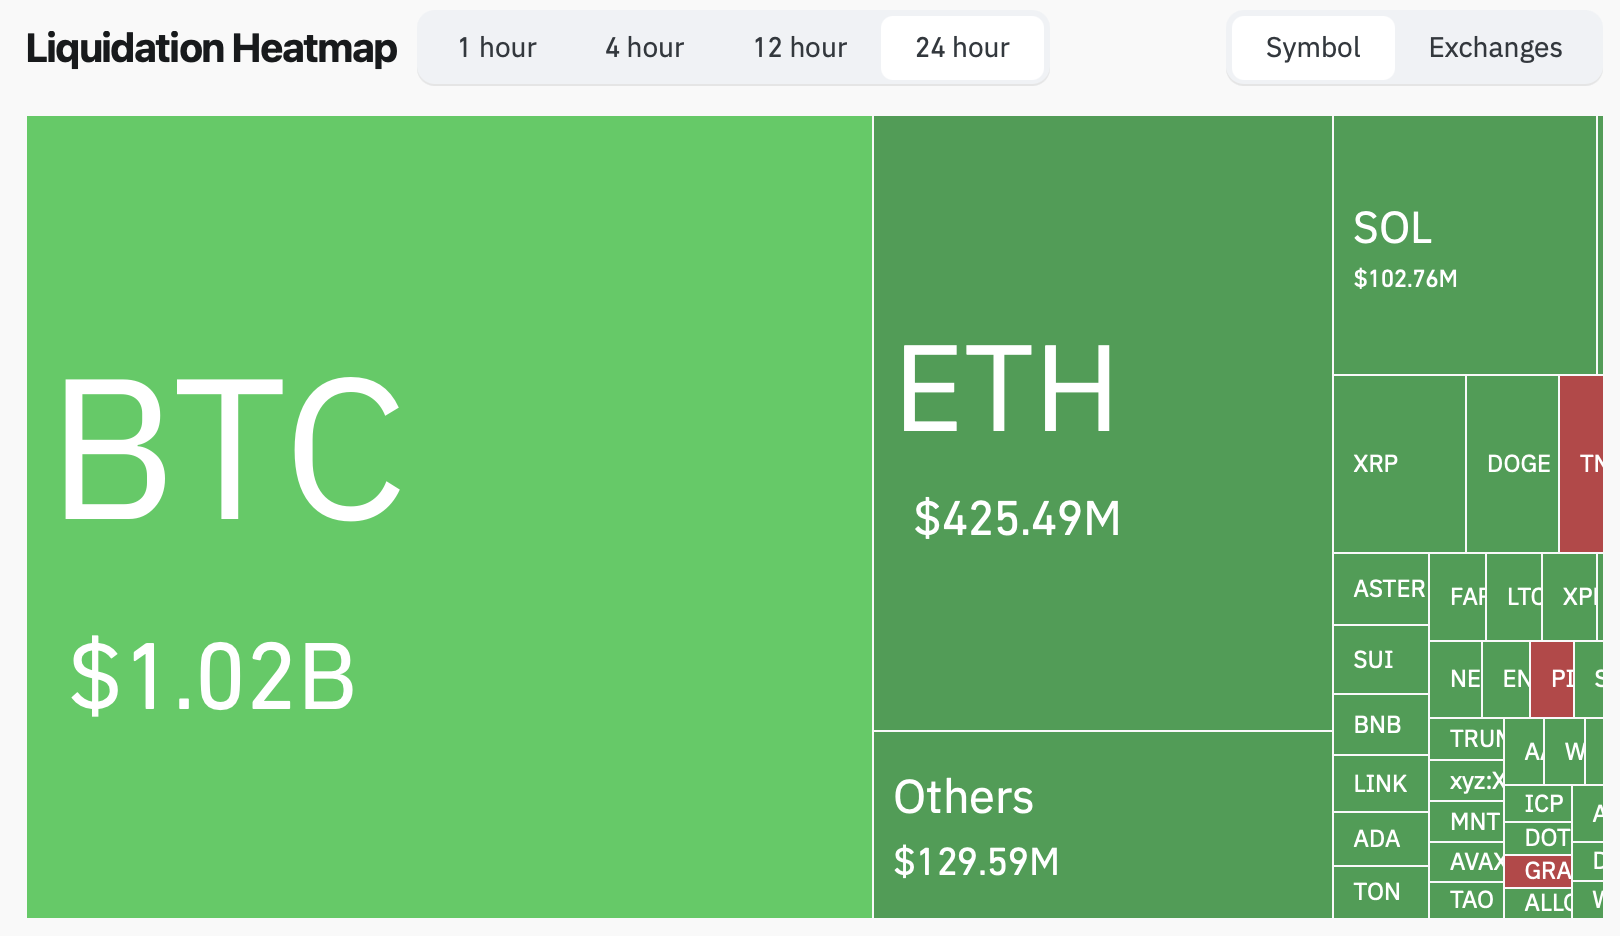
Task: Switch heatmap view to Exchanges
Action: [1494, 48]
